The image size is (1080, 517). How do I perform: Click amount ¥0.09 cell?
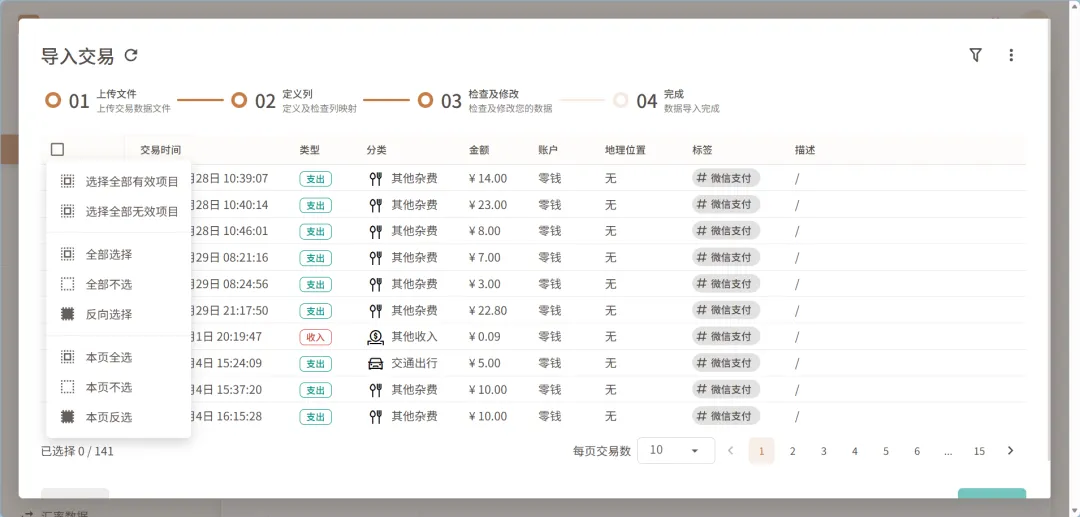click(x=485, y=337)
